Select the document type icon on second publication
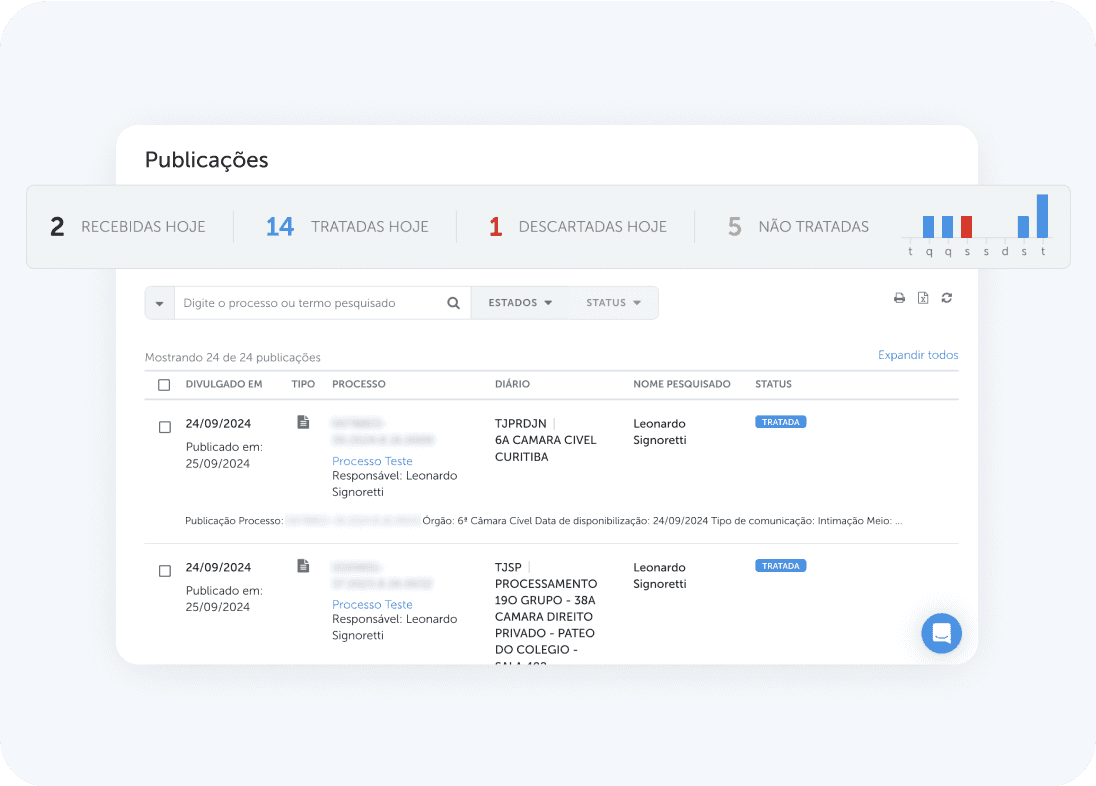1096x786 pixels. (303, 565)
